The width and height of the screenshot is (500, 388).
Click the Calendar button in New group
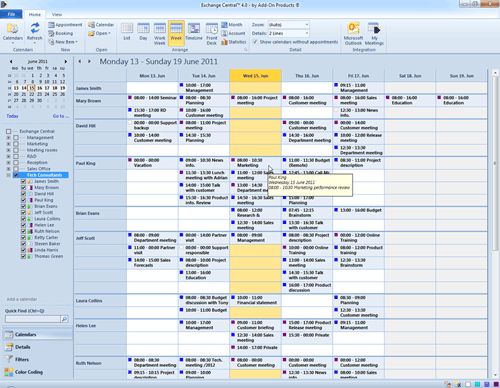[101, 25]
